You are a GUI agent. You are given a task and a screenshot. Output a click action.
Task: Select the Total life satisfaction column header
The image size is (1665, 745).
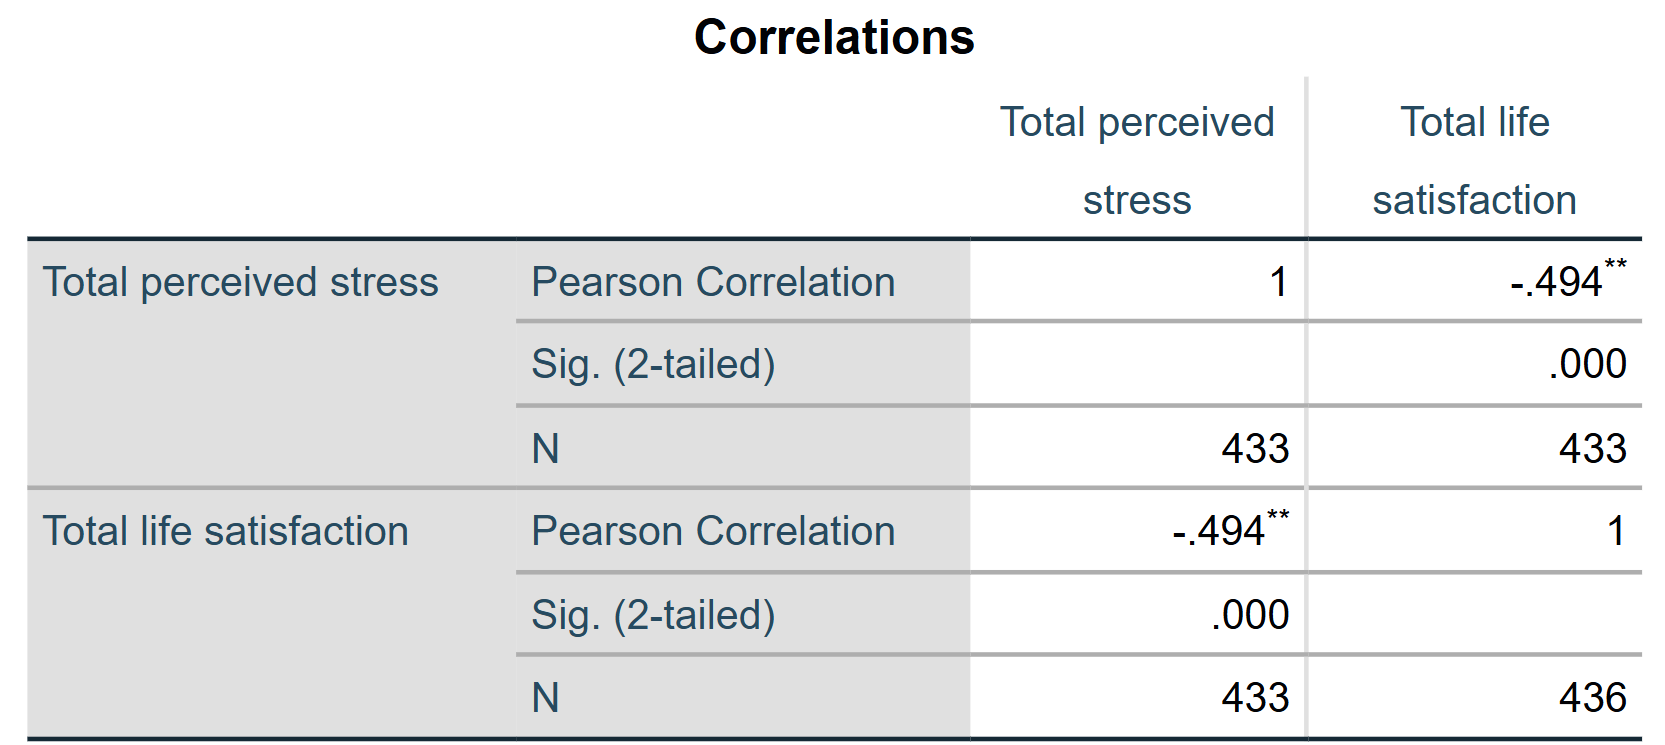pos(1474,160)
